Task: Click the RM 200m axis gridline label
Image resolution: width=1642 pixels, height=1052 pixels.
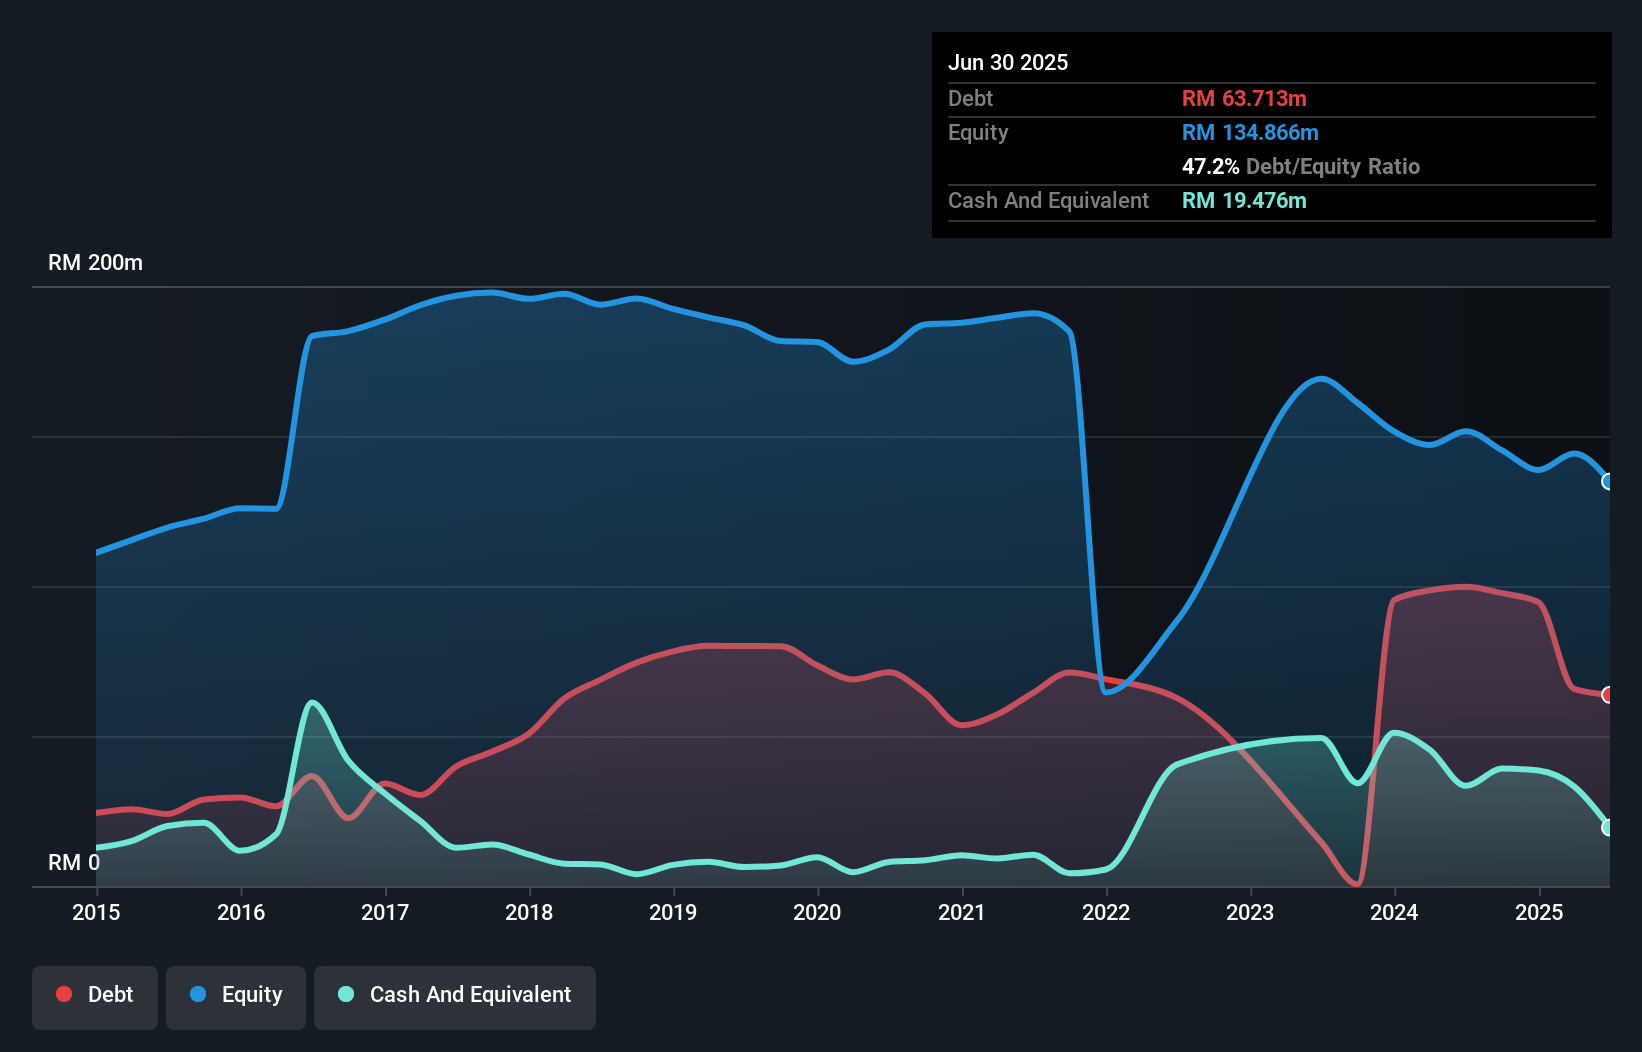Action: tap(95, 262)
